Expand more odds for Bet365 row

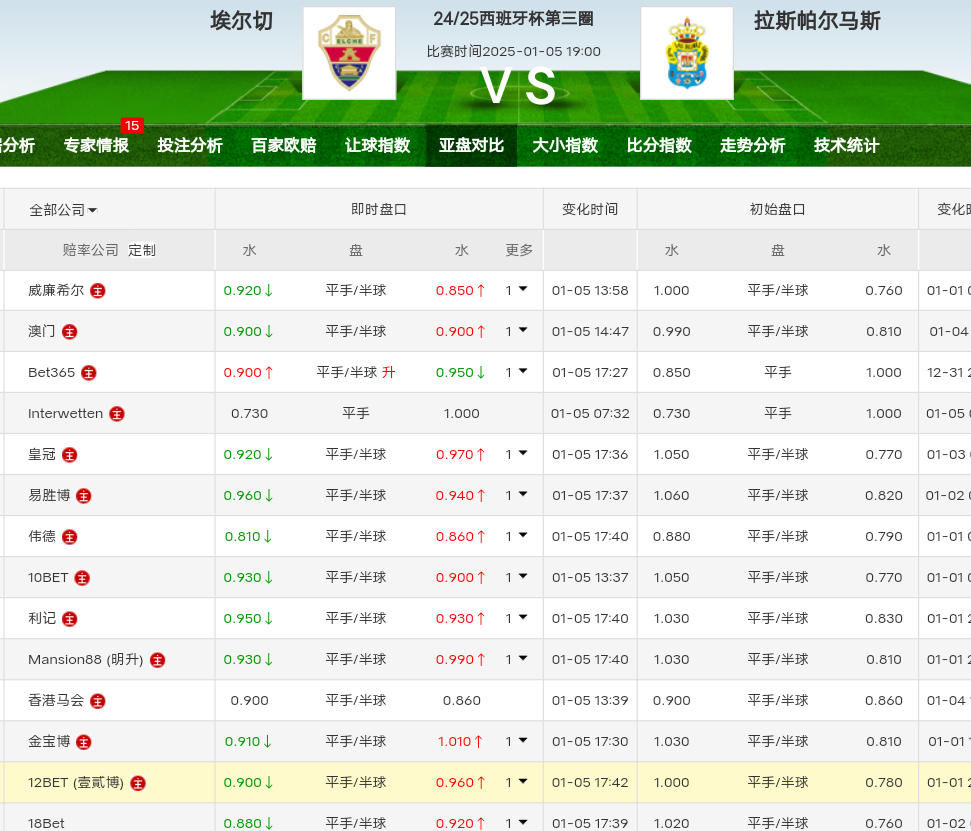[516, 372]
